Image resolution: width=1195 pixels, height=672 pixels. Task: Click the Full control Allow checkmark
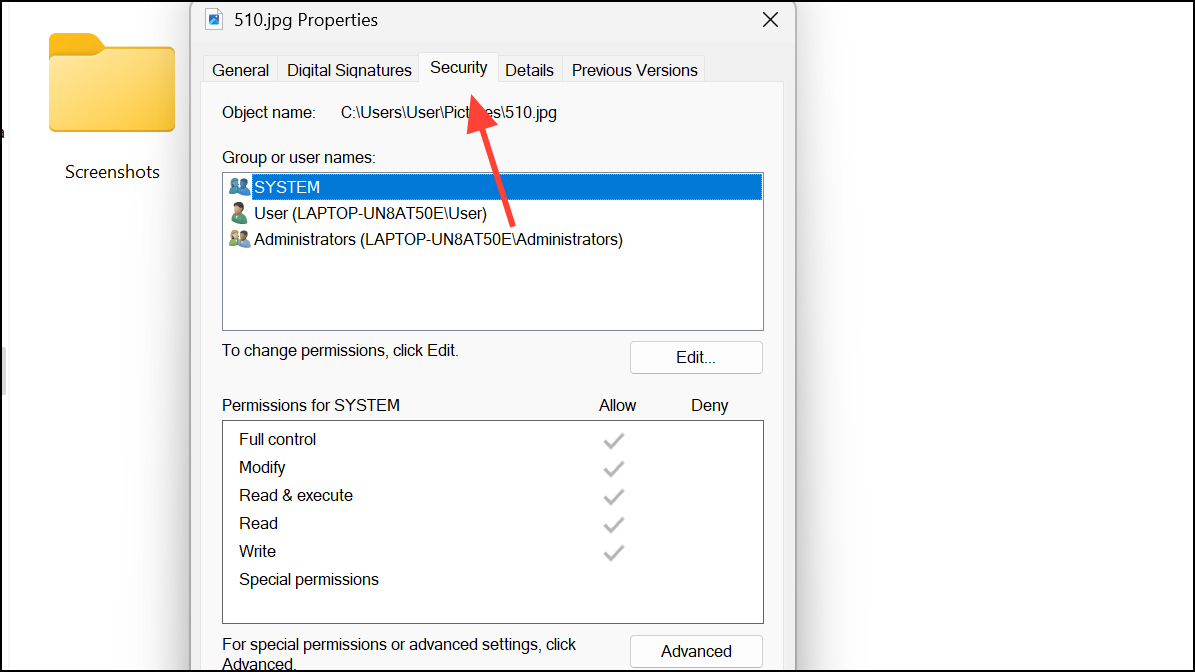pyautogui.click(x=614, y=440)
